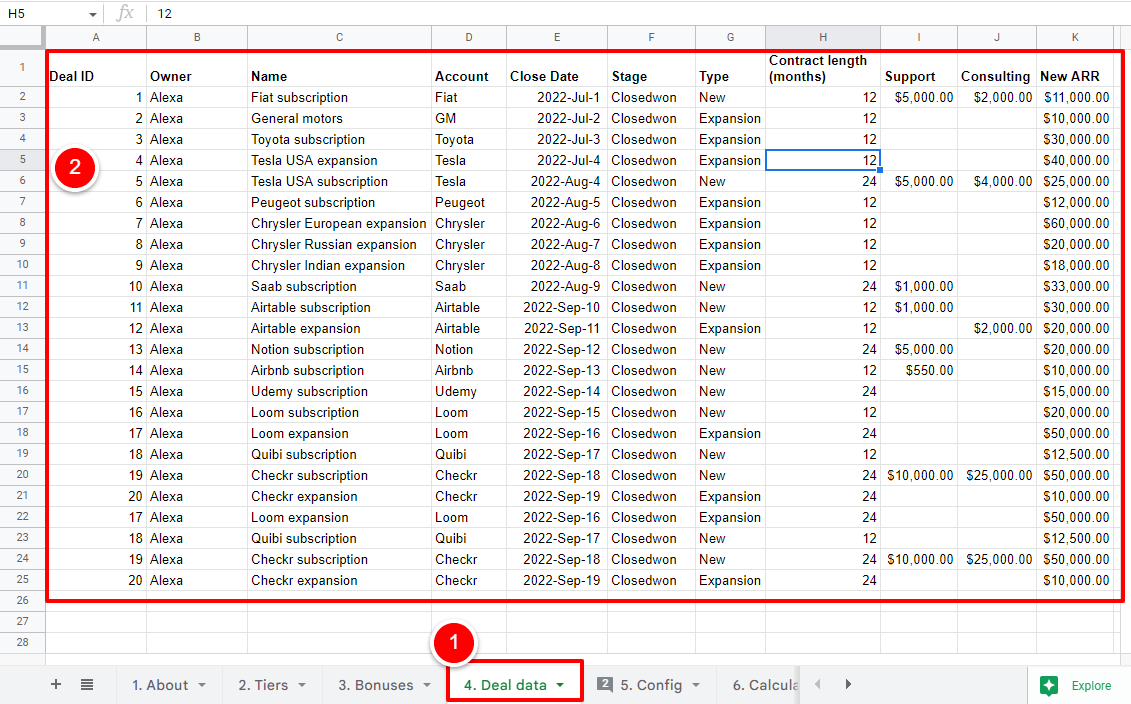The width and height of the screenshot is (1131, 704).
Task: Select row 27 header
Action: point(22,621)
